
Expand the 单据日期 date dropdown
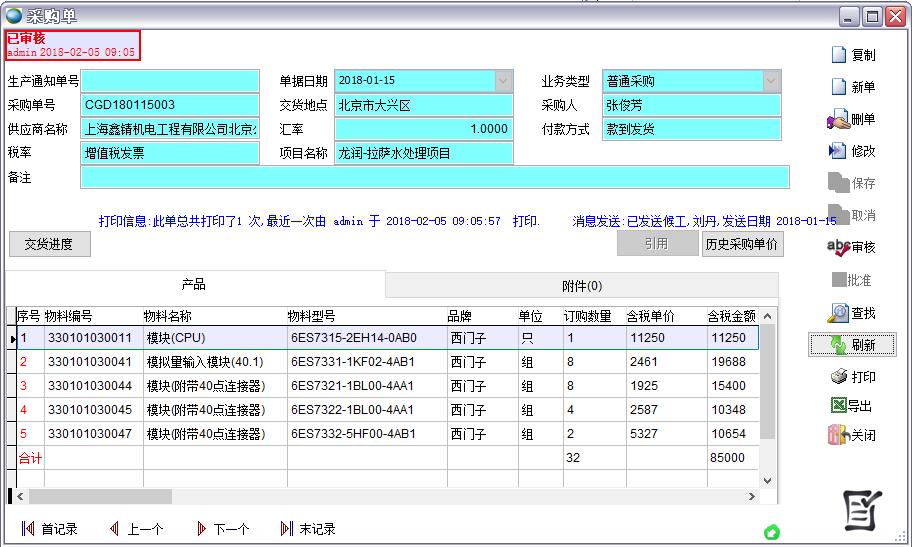[x=503, y=81]
